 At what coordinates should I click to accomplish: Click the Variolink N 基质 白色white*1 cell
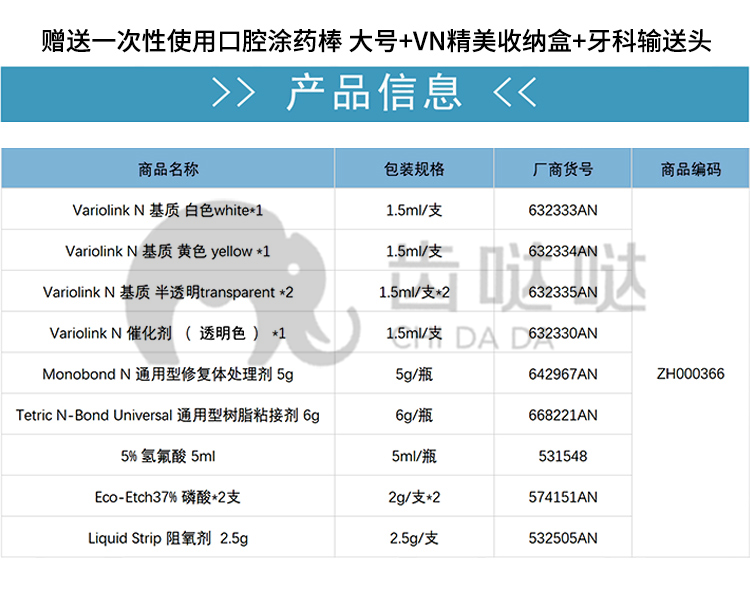(168, 210)
